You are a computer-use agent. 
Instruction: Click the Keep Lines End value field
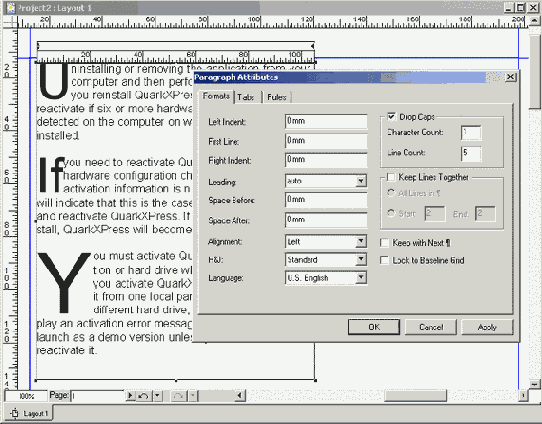click(x=485, y=214)
